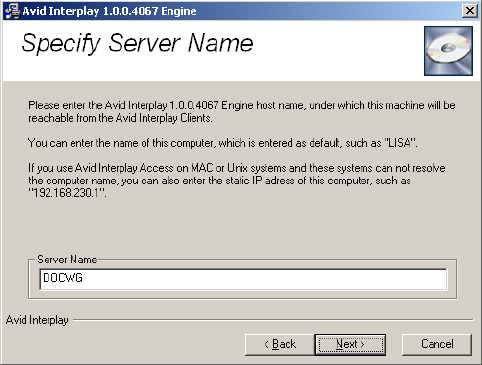The height and width of the screenshot is (365, 482).
Task: Focus the Server Name text field
Action: [x=243, y=279]
